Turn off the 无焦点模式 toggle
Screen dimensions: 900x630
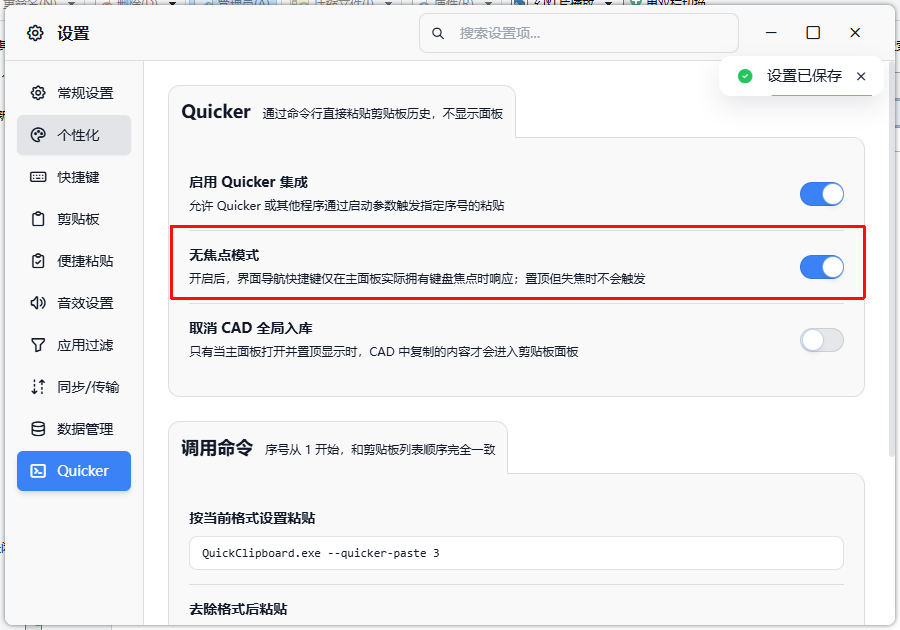click(x=821, y=267)
